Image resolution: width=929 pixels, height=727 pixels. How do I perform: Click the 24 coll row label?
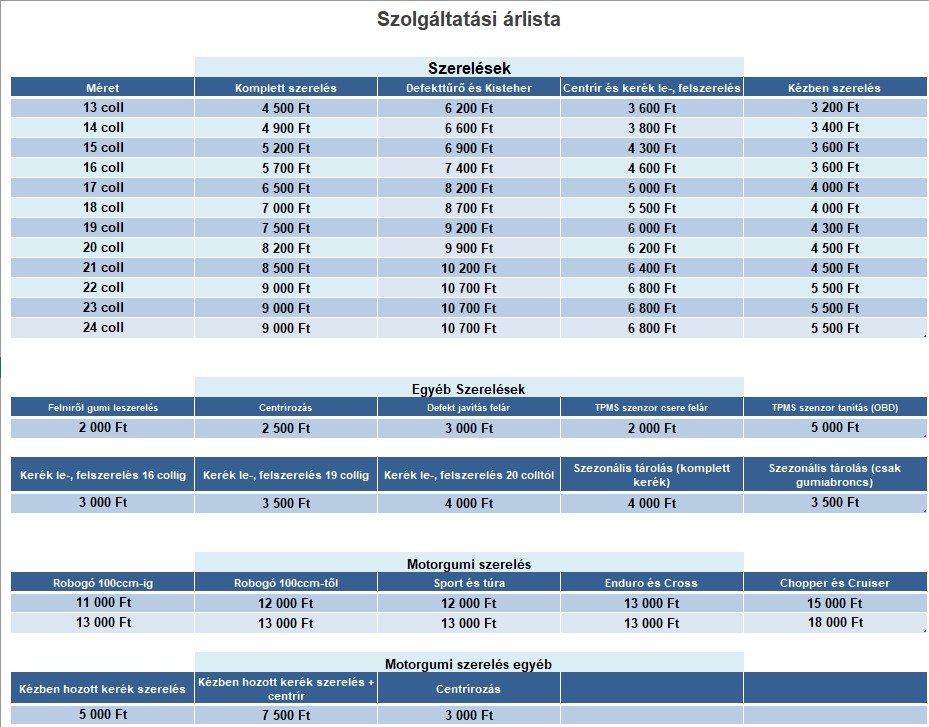[x=103, y=327]
